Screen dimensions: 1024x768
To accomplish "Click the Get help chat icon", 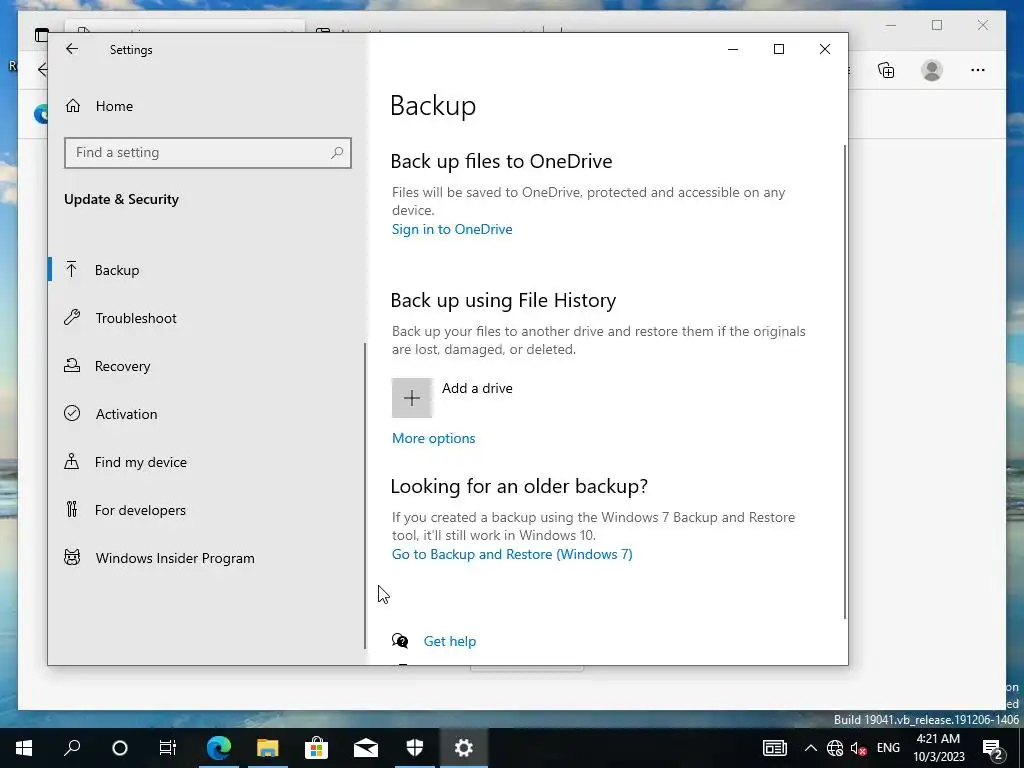I will tap(400, 641).
